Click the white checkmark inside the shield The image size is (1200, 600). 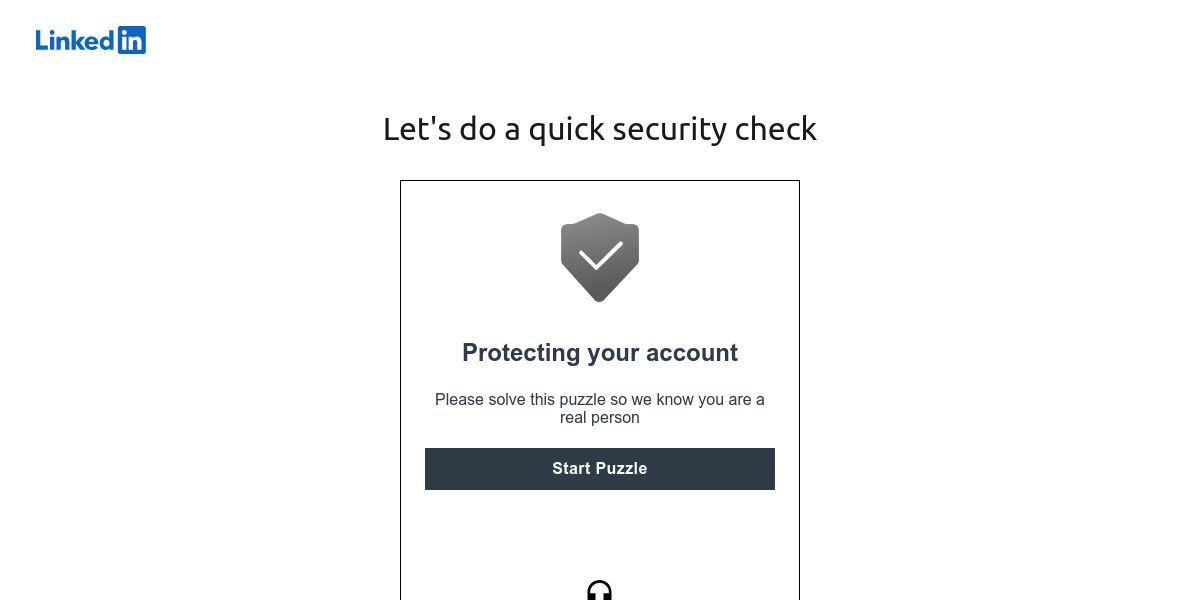[x=600, y=257]
